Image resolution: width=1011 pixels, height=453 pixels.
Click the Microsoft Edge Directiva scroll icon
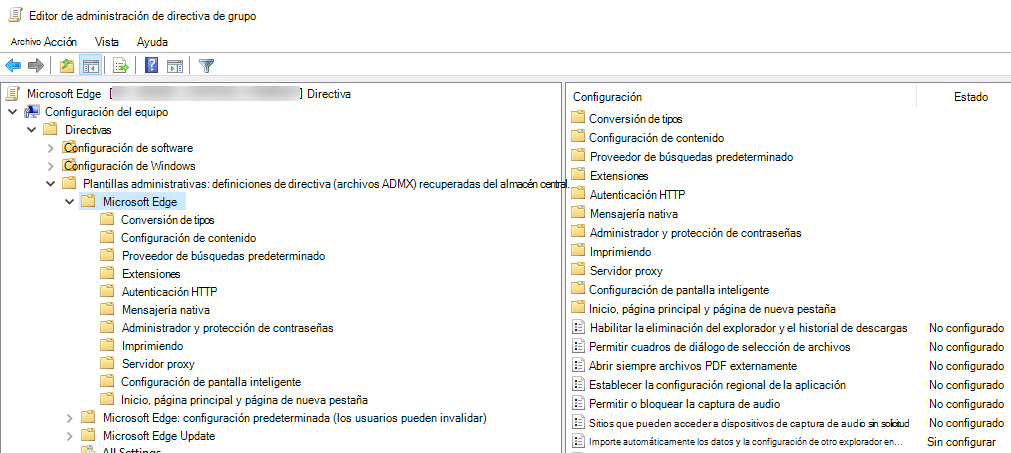(x=12, y=94)
